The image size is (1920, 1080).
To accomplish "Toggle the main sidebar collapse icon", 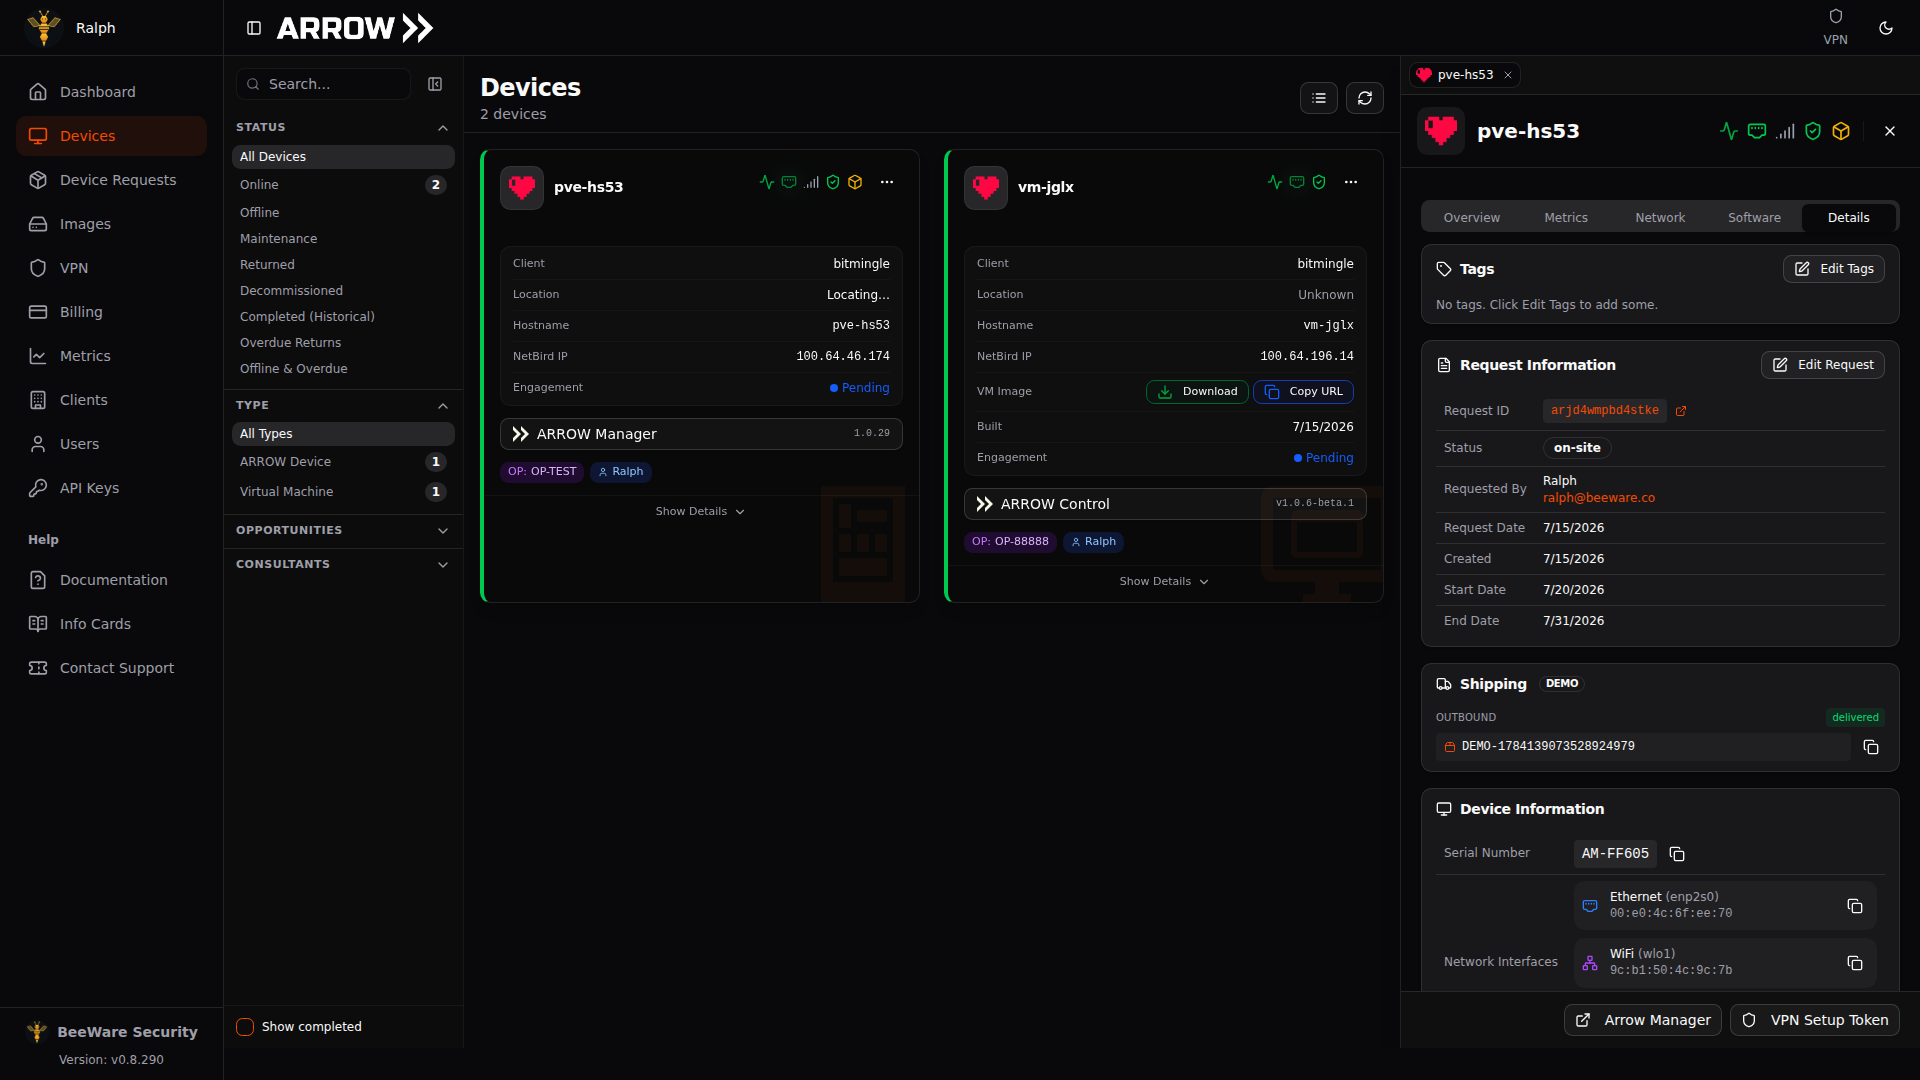I will (254, 28).
